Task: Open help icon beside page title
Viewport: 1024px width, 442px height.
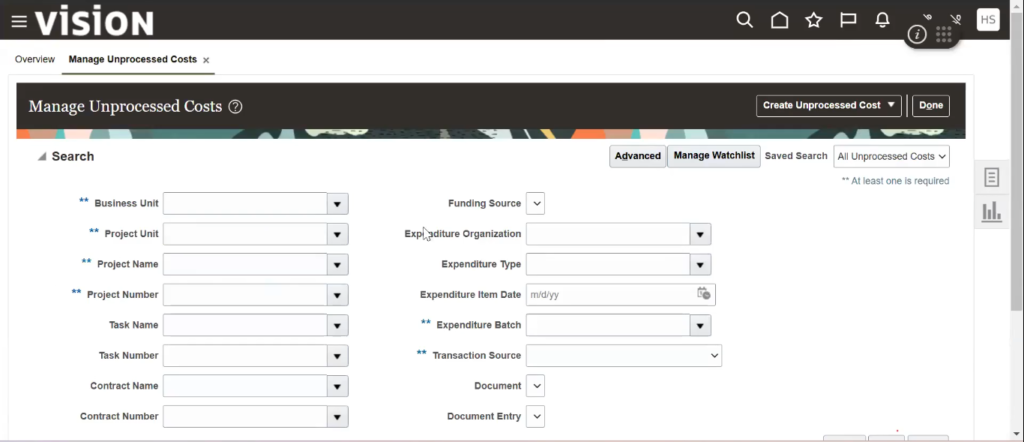Action: pos(236,107)
